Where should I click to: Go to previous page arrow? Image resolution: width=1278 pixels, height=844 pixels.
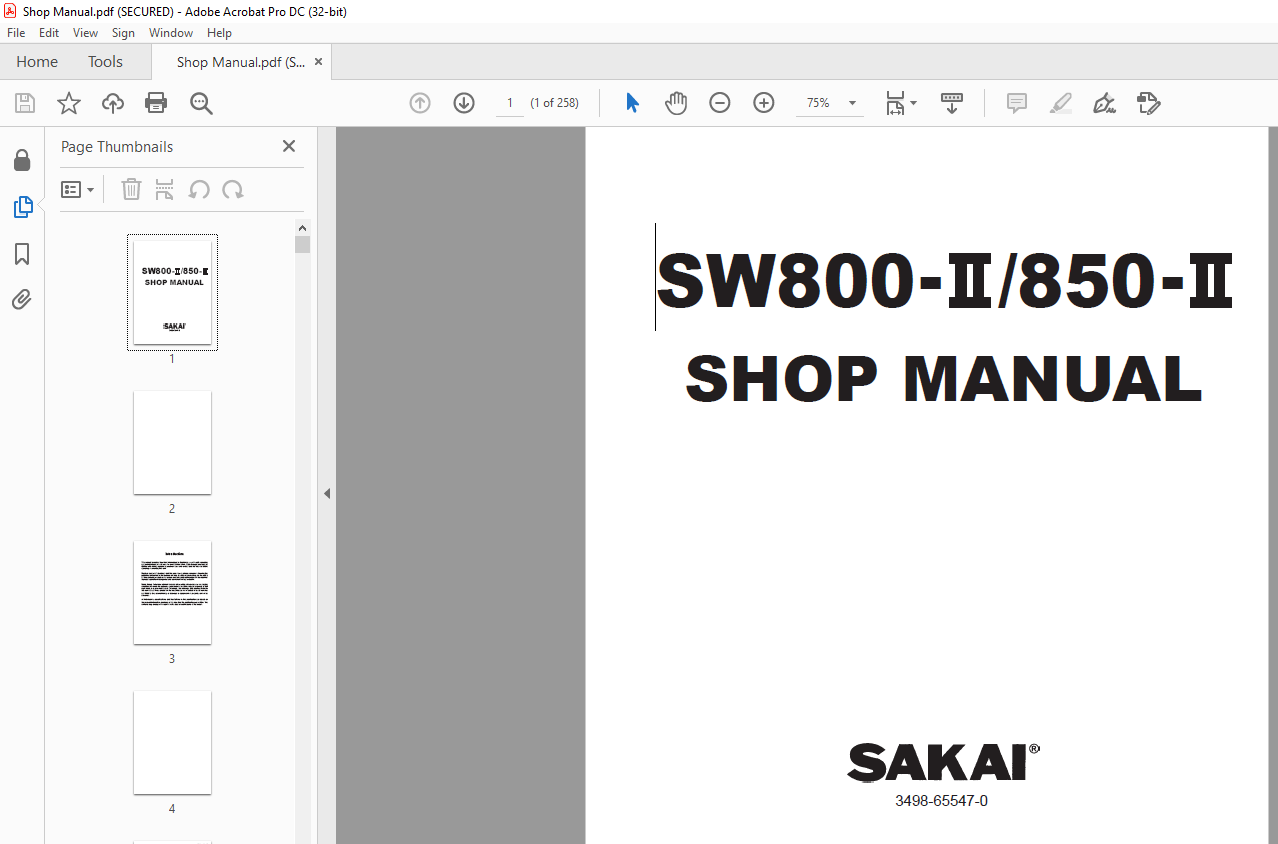(420, 103)
